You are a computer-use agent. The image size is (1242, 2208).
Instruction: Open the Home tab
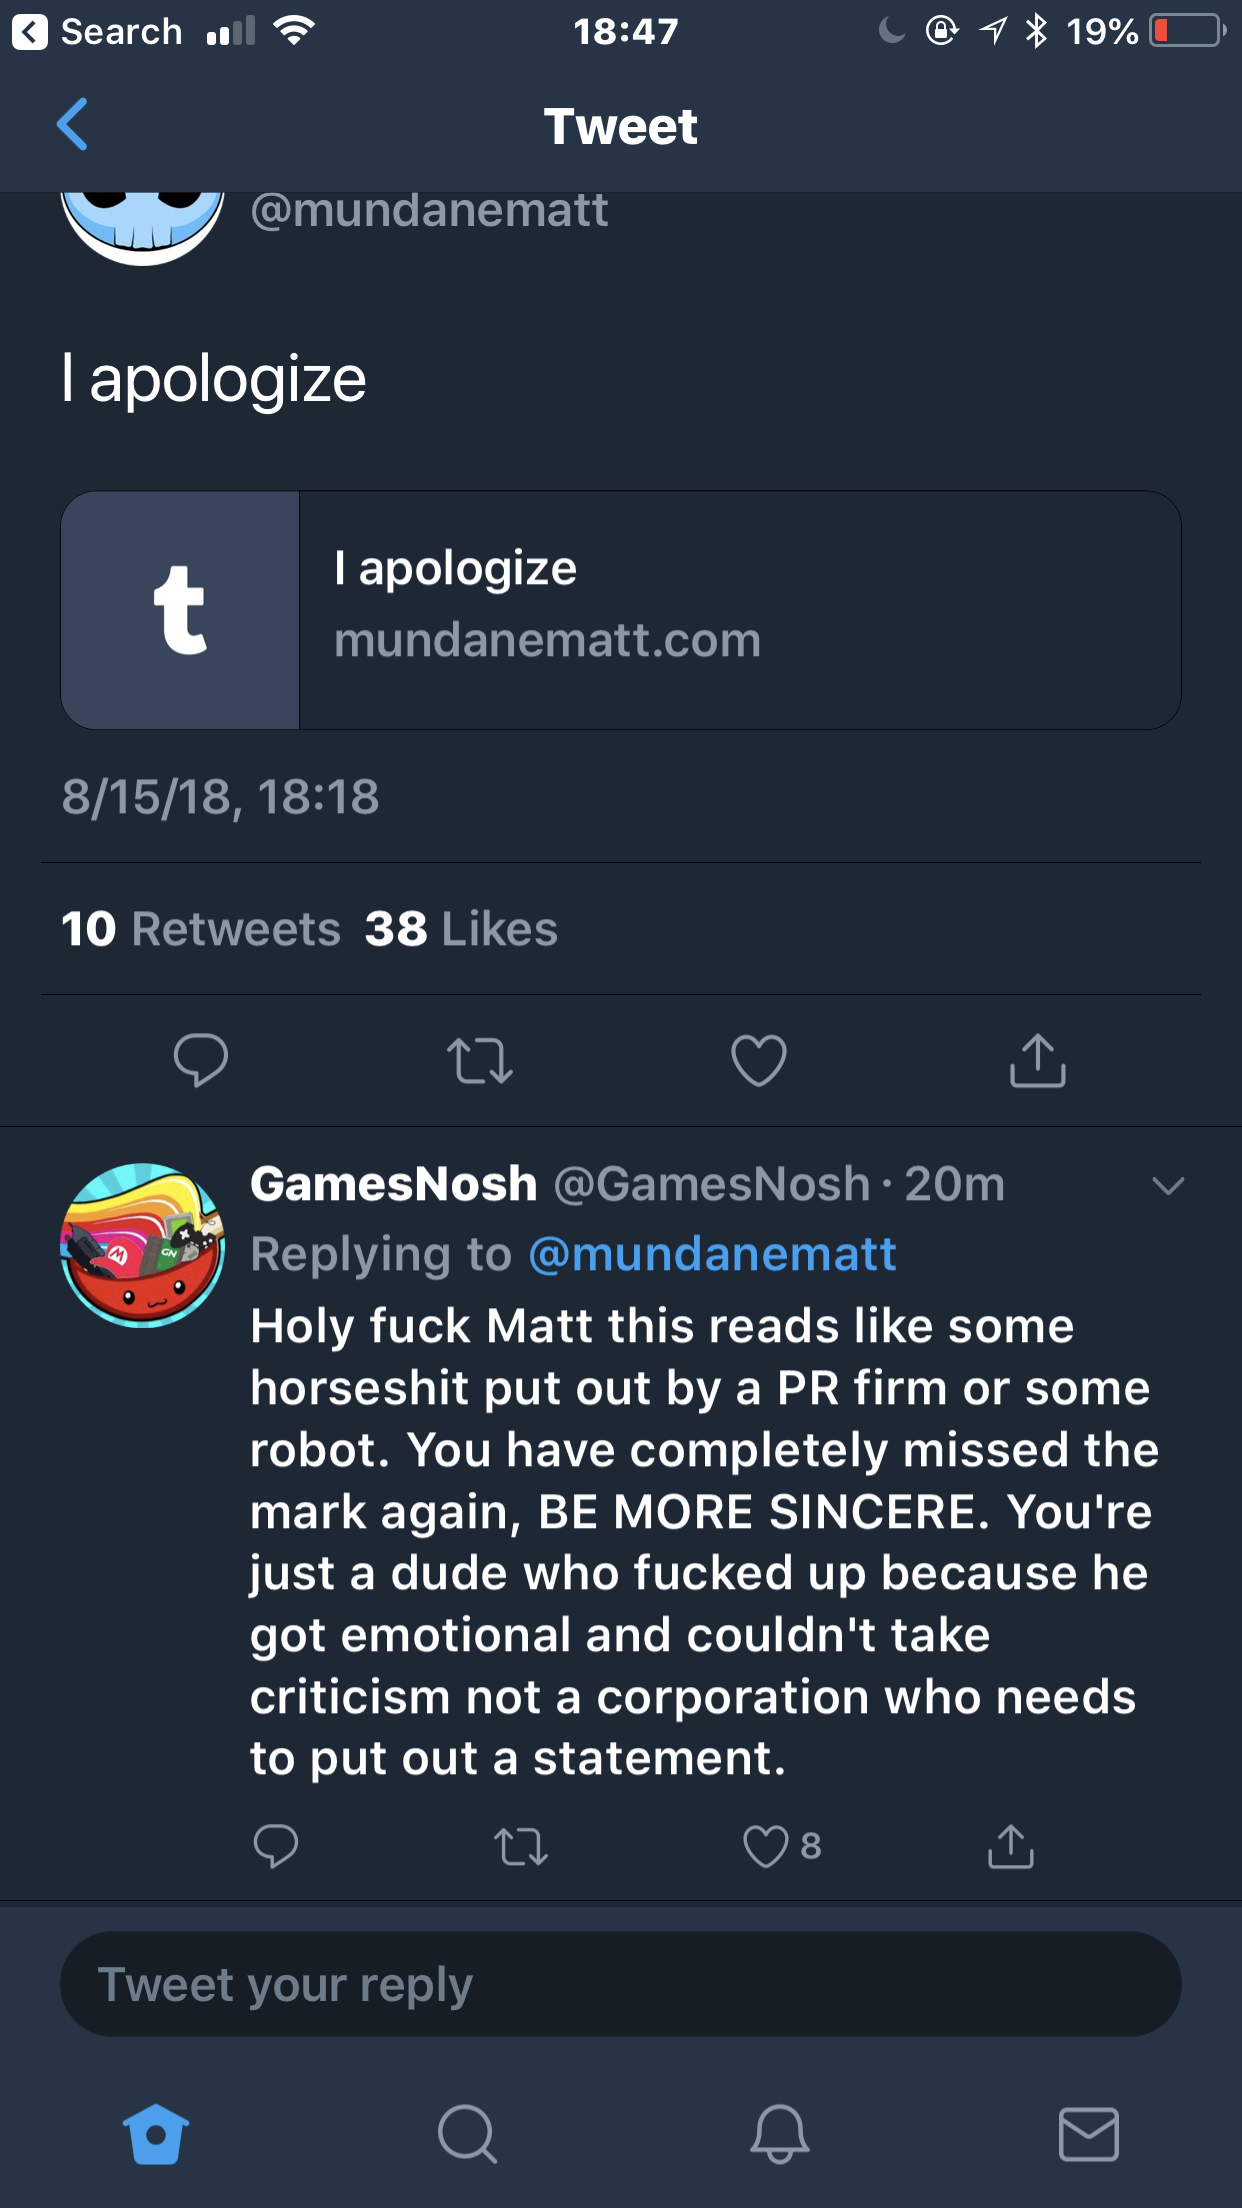point(156,2134)
